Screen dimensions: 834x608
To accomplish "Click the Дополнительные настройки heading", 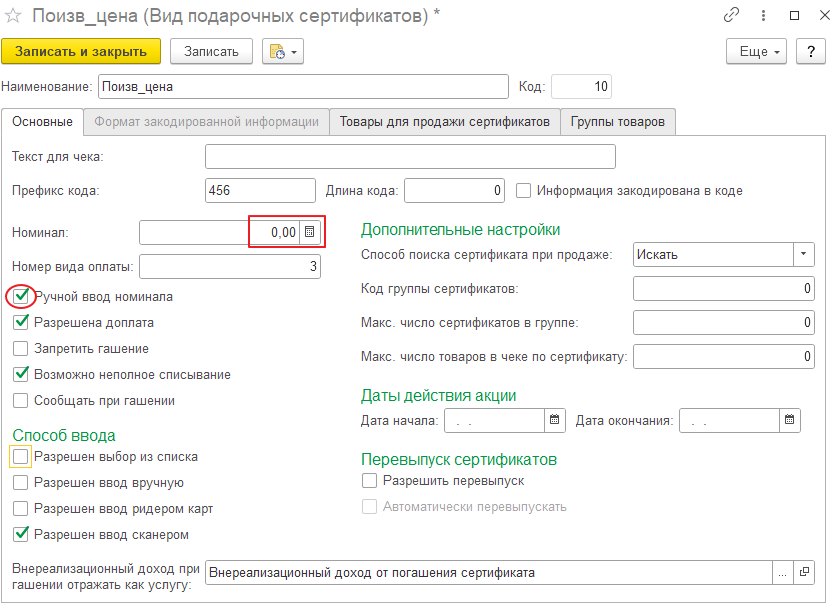I will point(461,230).
